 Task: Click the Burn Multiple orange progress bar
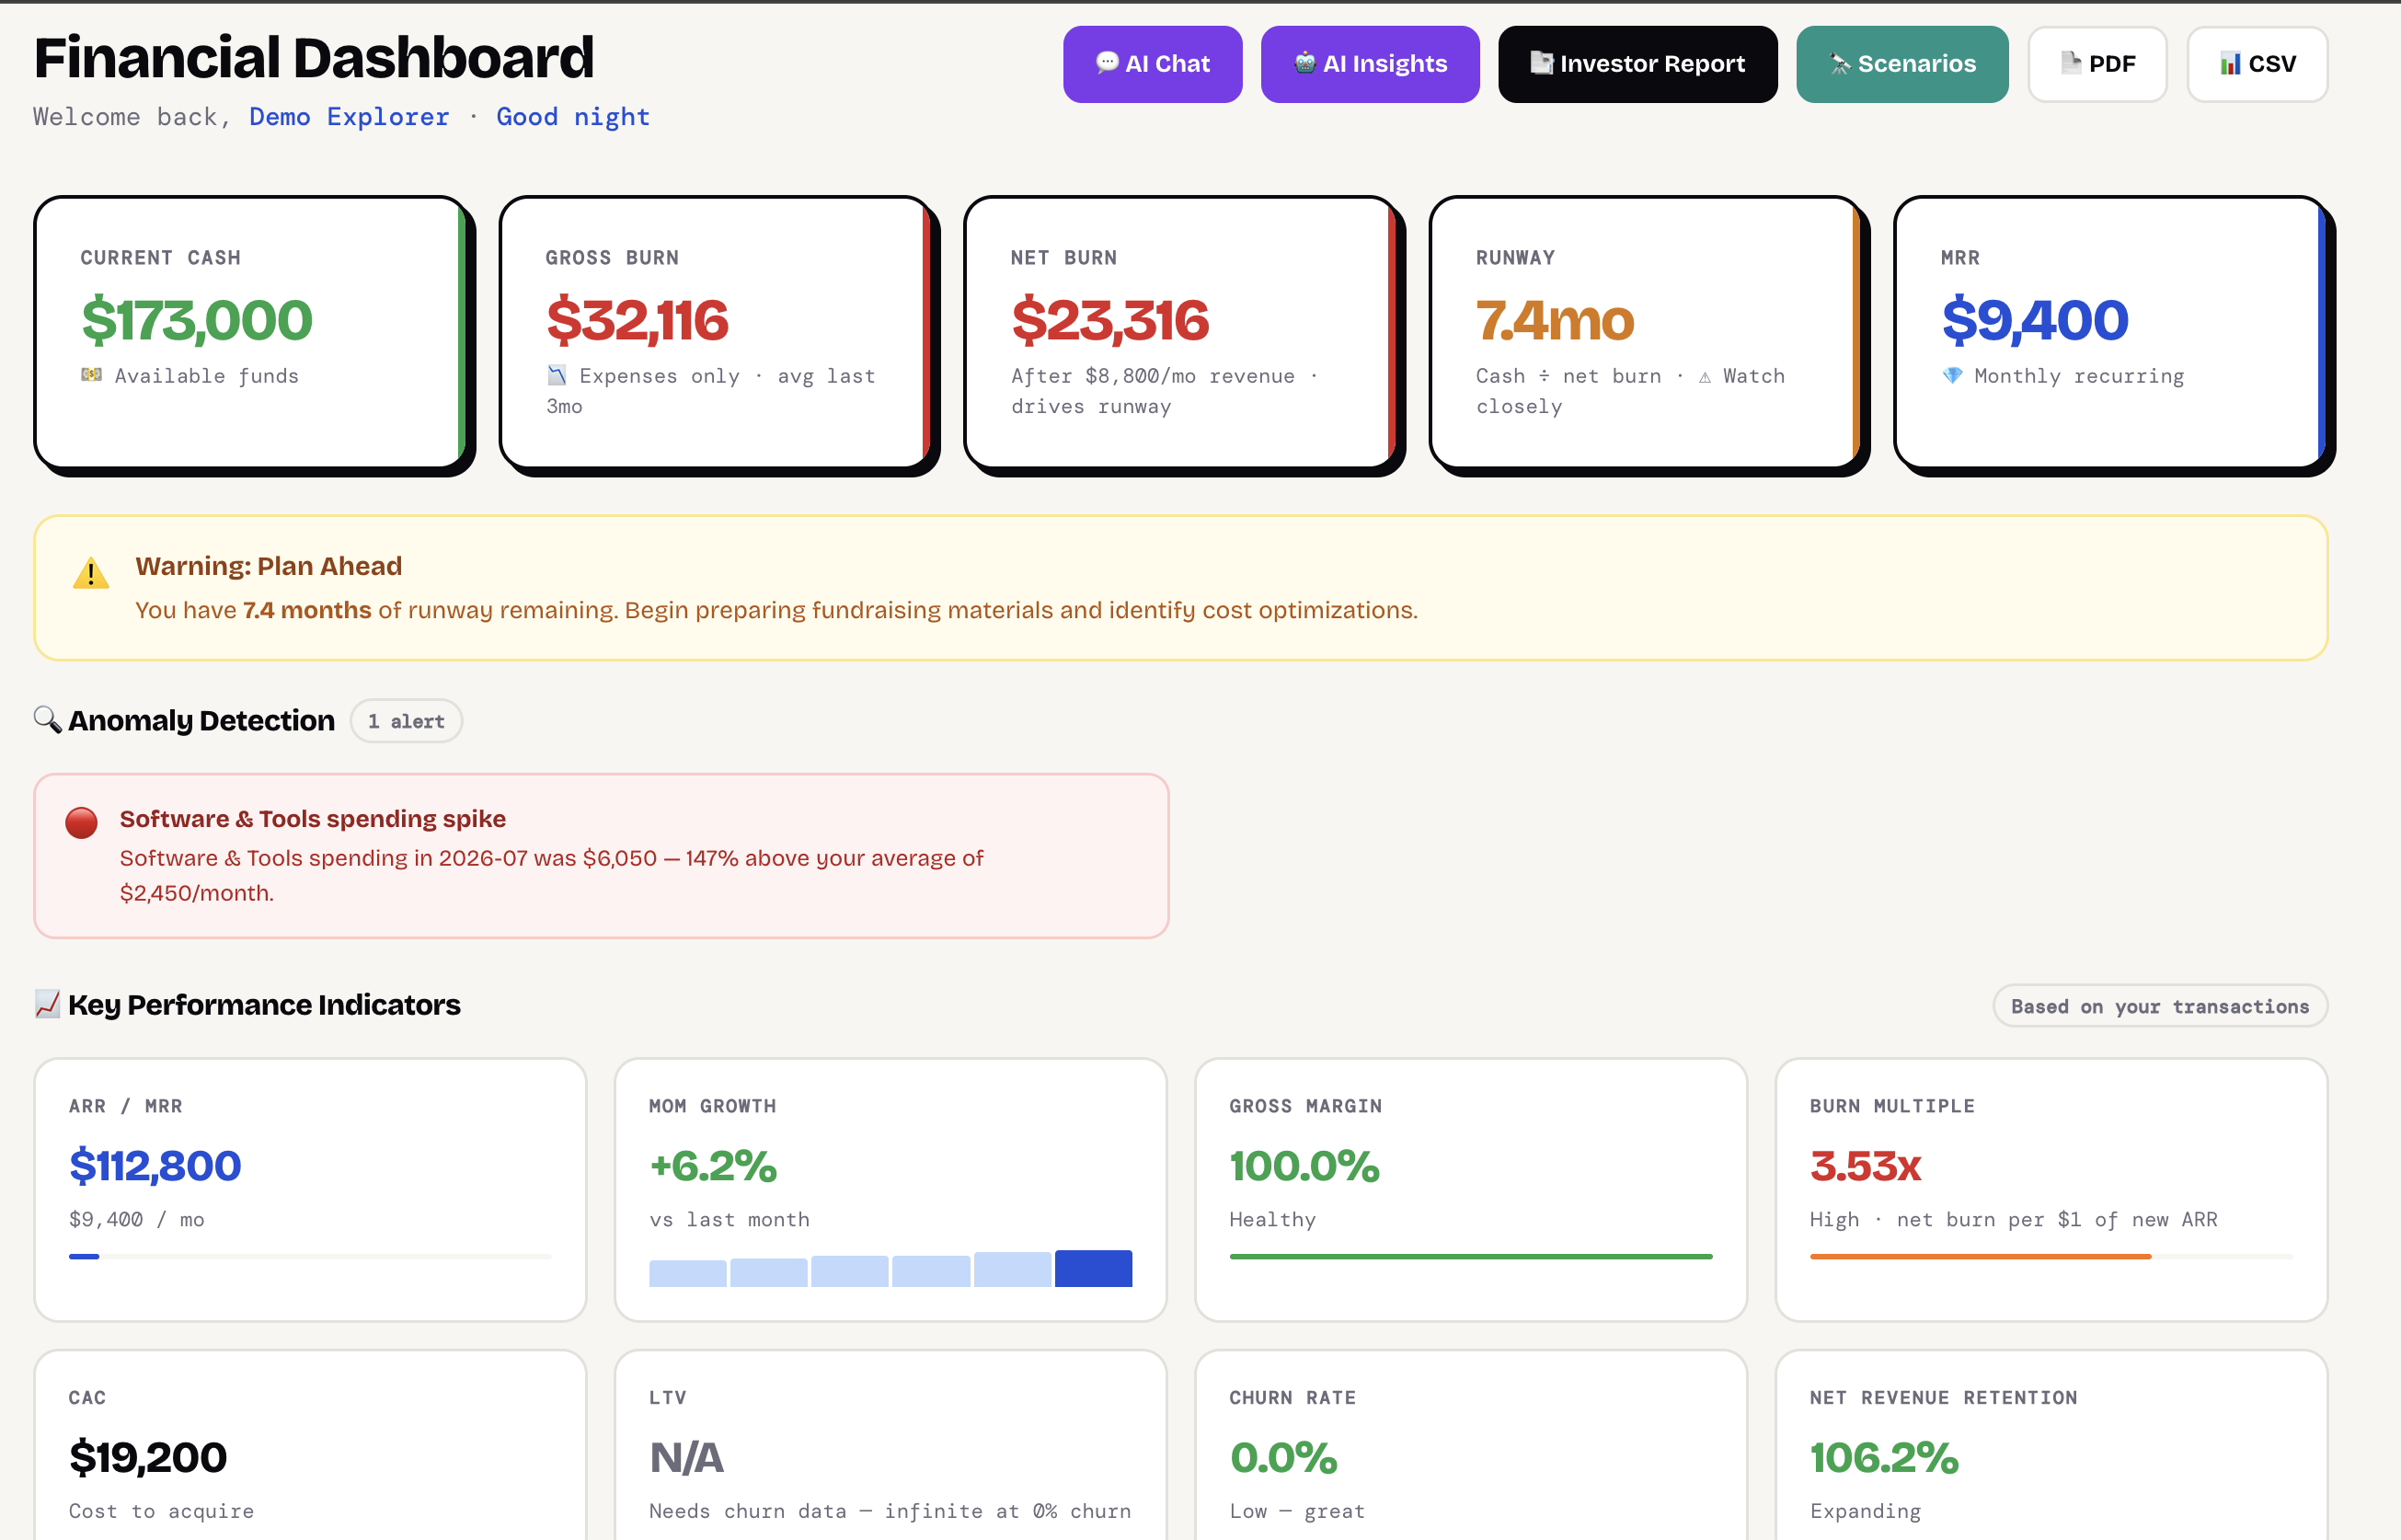1980,1256
